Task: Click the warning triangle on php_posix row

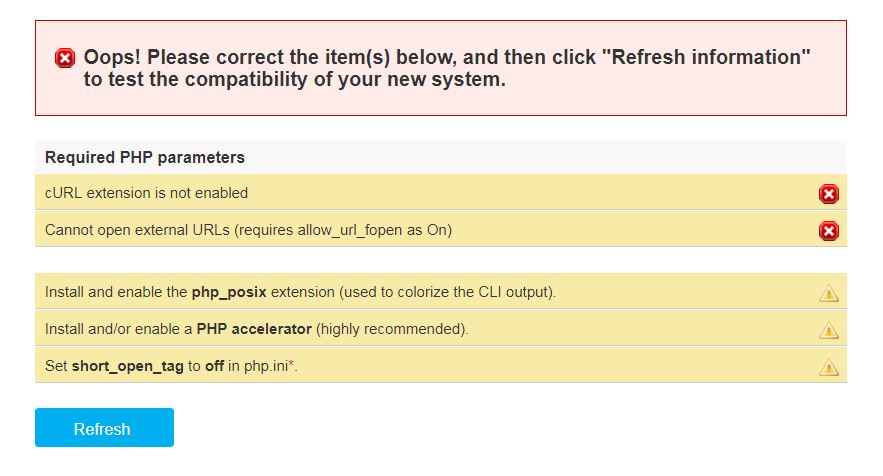Action: pyautogui.click(x=829, y=293)
